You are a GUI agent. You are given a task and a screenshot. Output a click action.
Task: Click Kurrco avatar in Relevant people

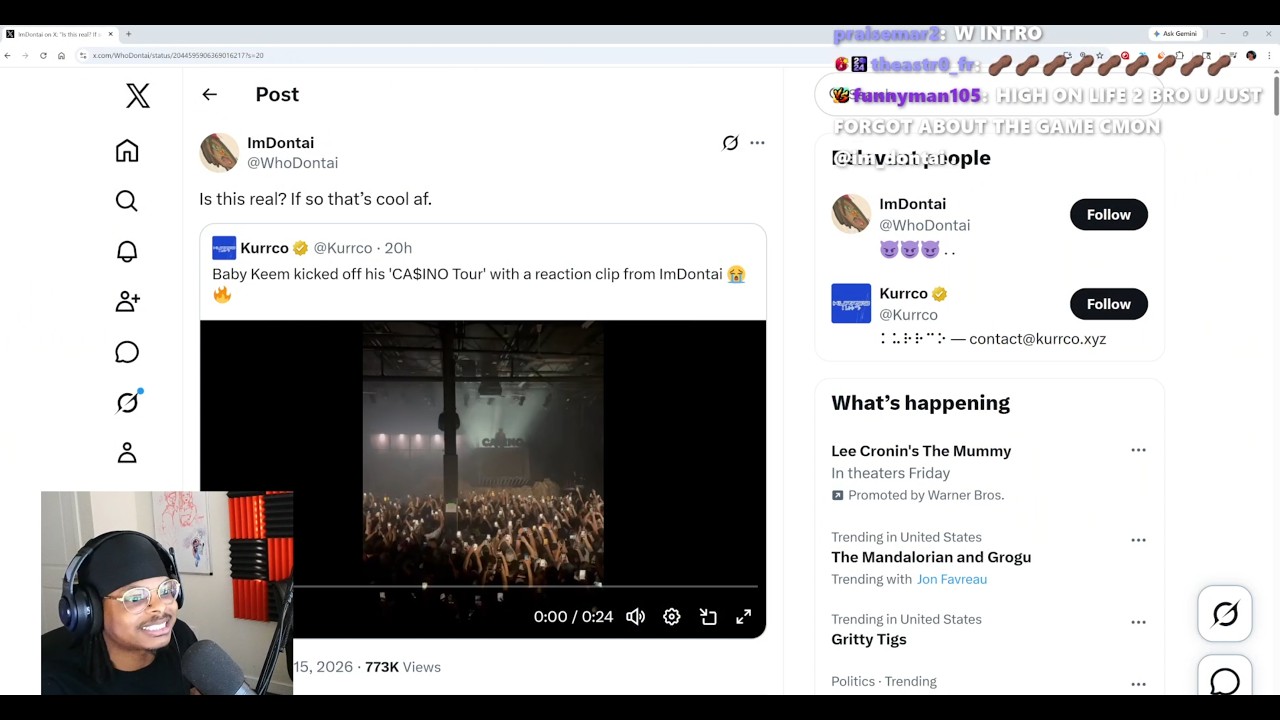click(851, 304)
